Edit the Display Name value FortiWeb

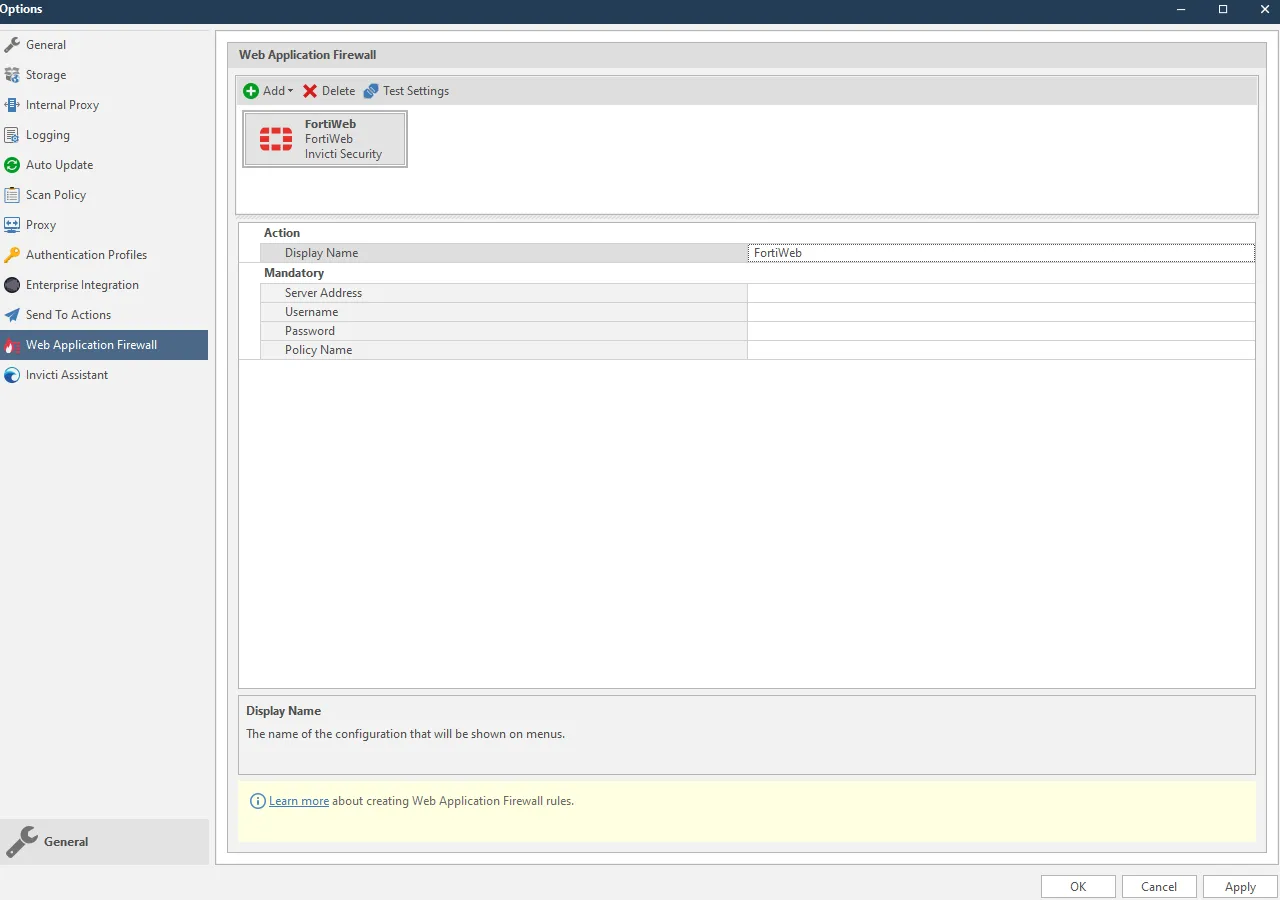(1000, 252)
